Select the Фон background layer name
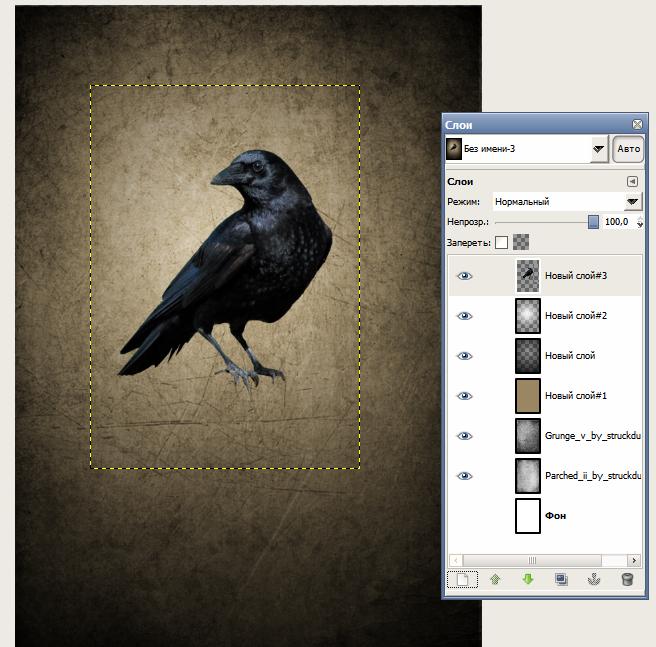This screenshot has height=647, width=656. [555, 516]
